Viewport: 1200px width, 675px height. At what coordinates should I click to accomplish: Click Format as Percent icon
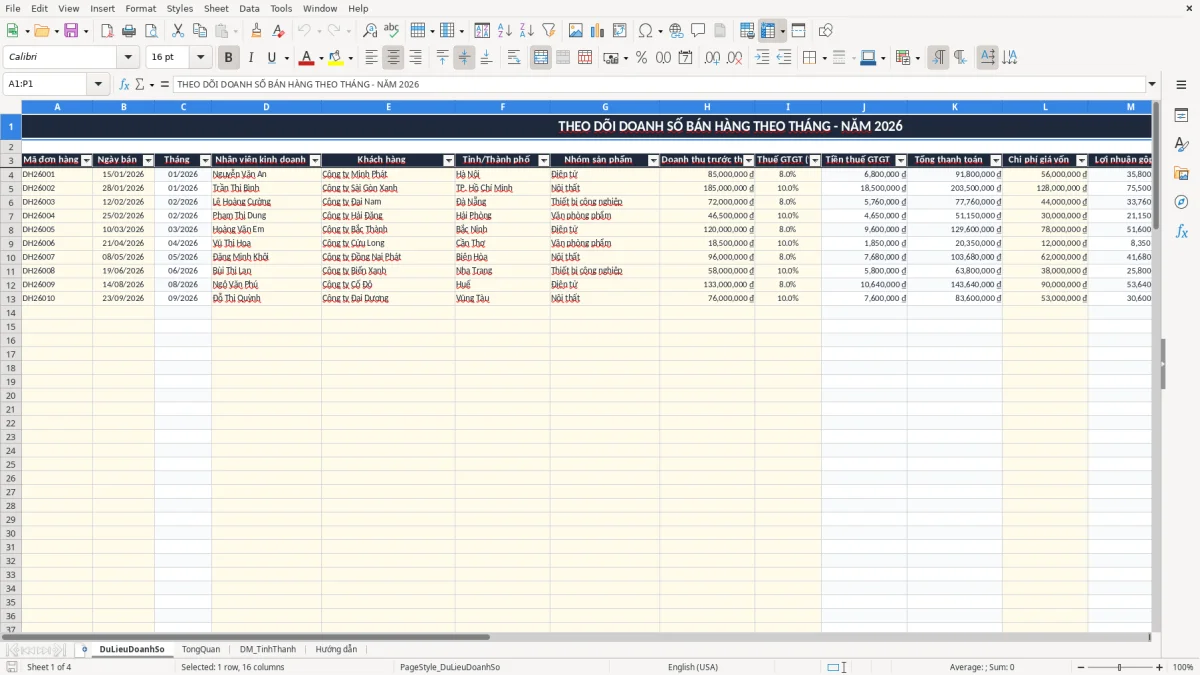641,58
